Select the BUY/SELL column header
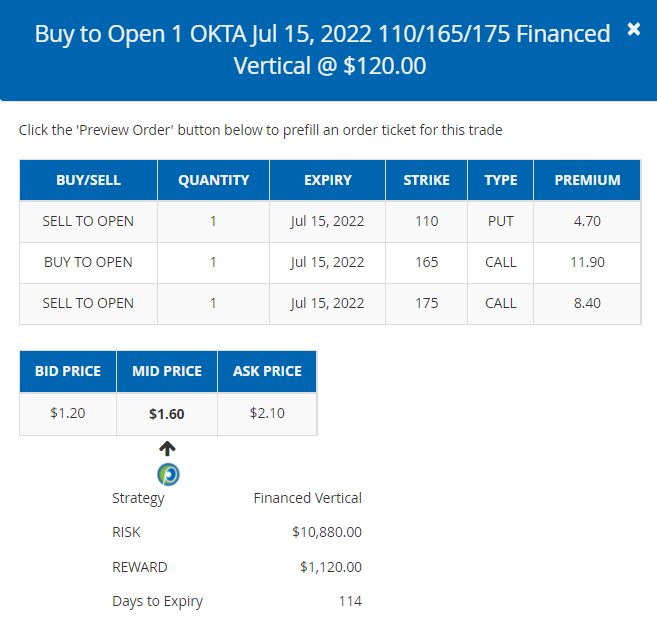Image resolution: width=657 pixels, height=623 pixels. point(88,180)
